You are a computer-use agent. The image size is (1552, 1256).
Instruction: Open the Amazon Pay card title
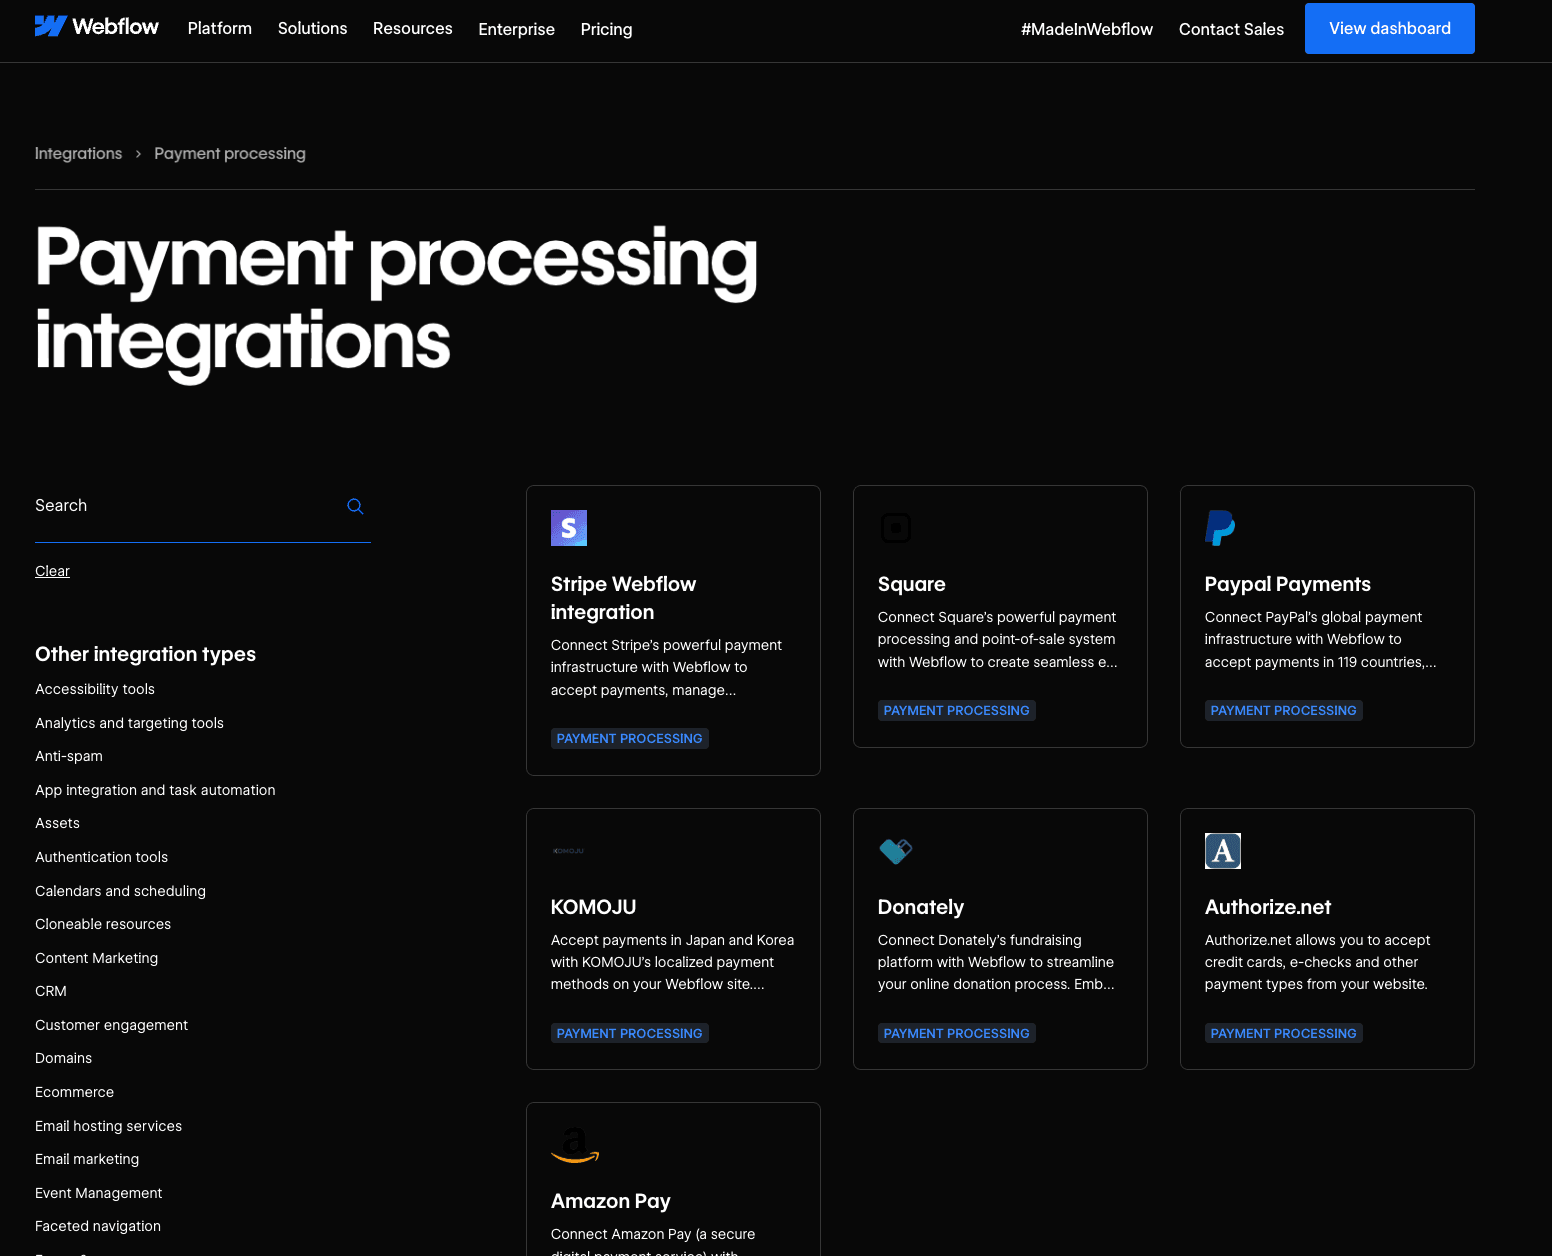pyautogui.click(x=610, y=1201)
